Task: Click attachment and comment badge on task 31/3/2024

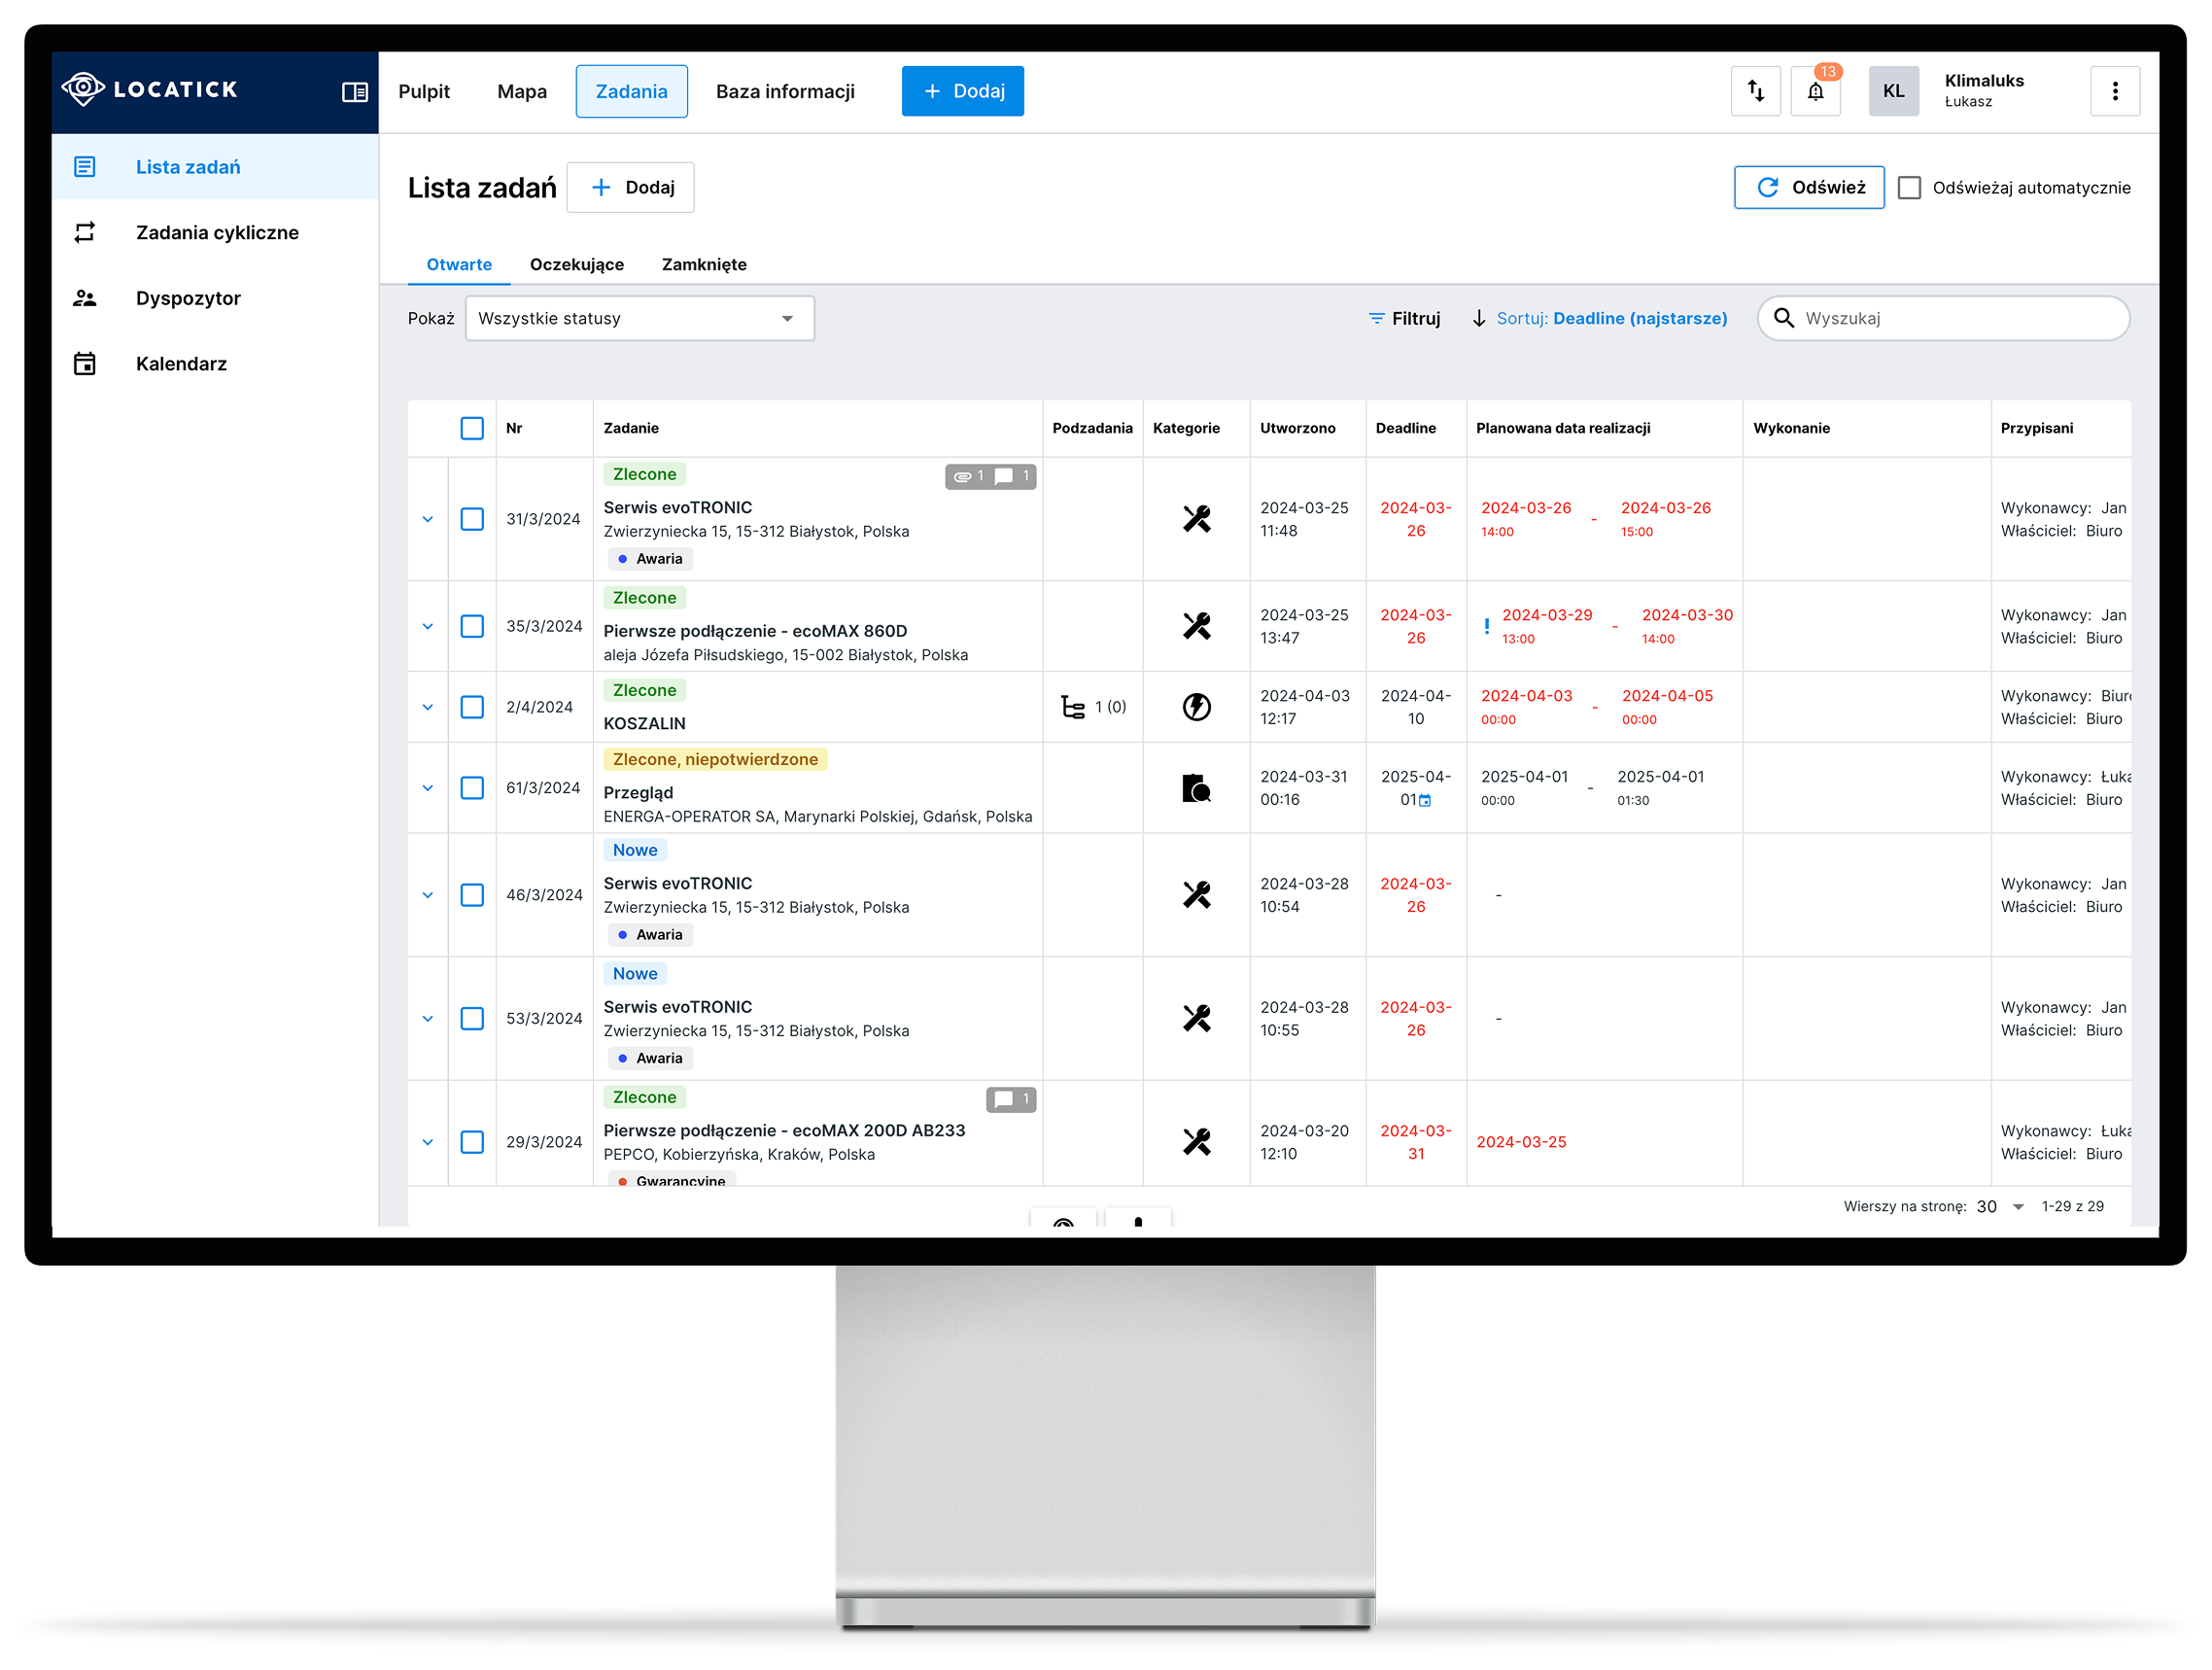Action: (990, 476)
